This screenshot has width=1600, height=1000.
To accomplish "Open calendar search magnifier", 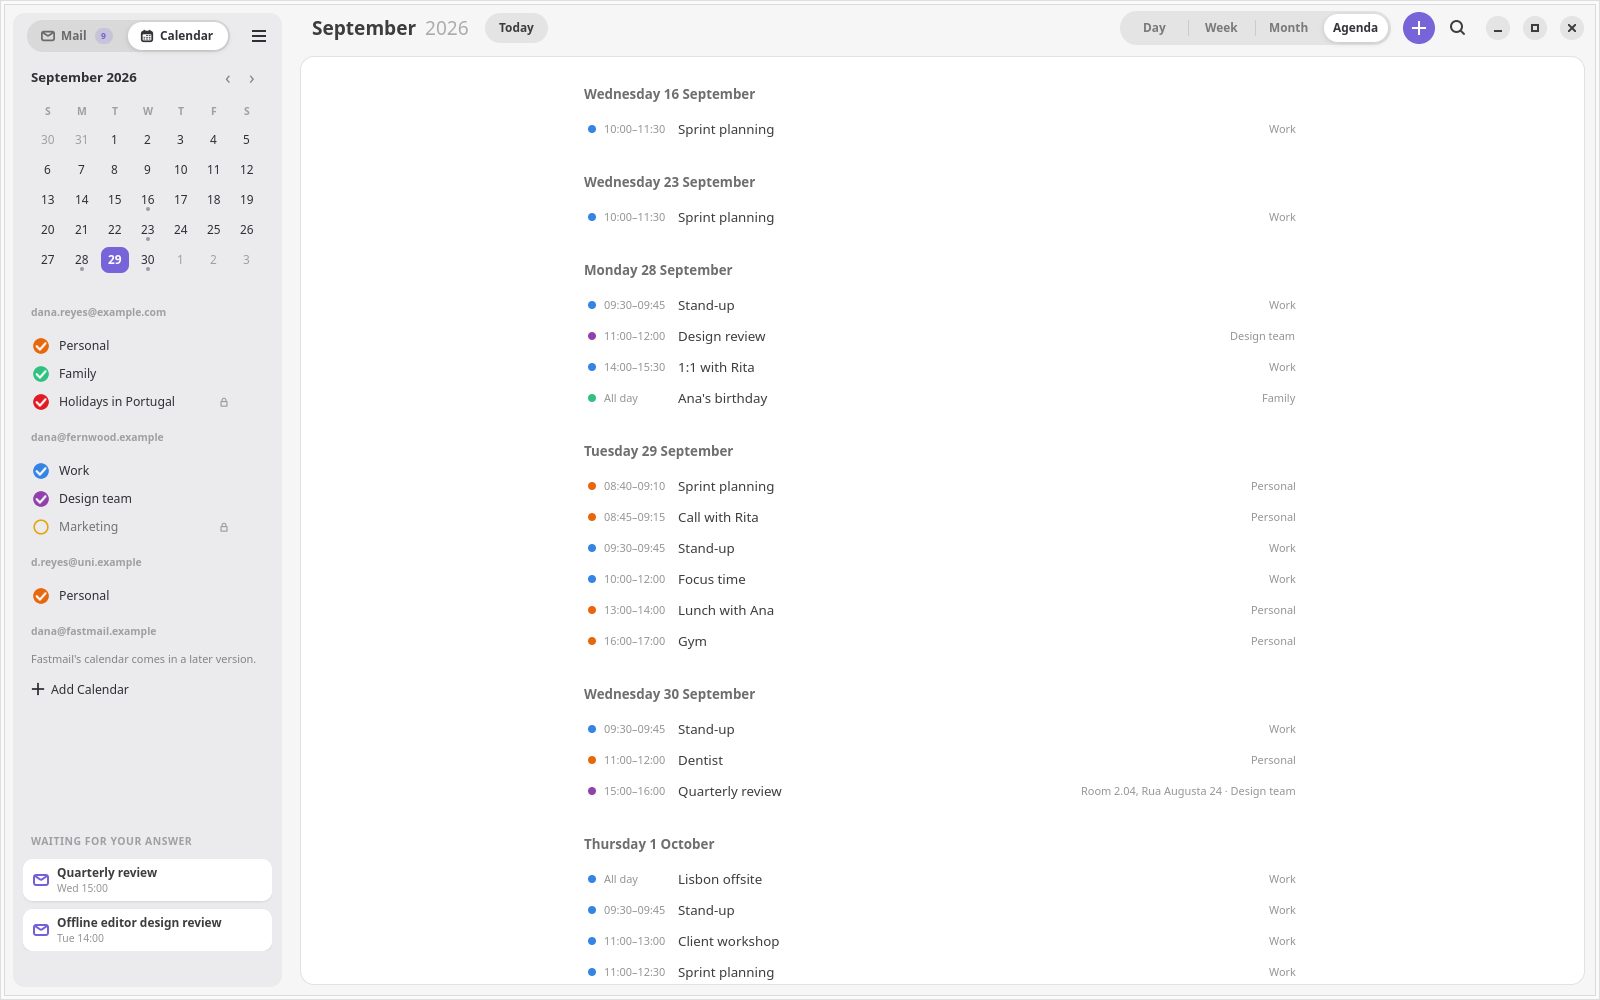I will [x=1458, y=28].
